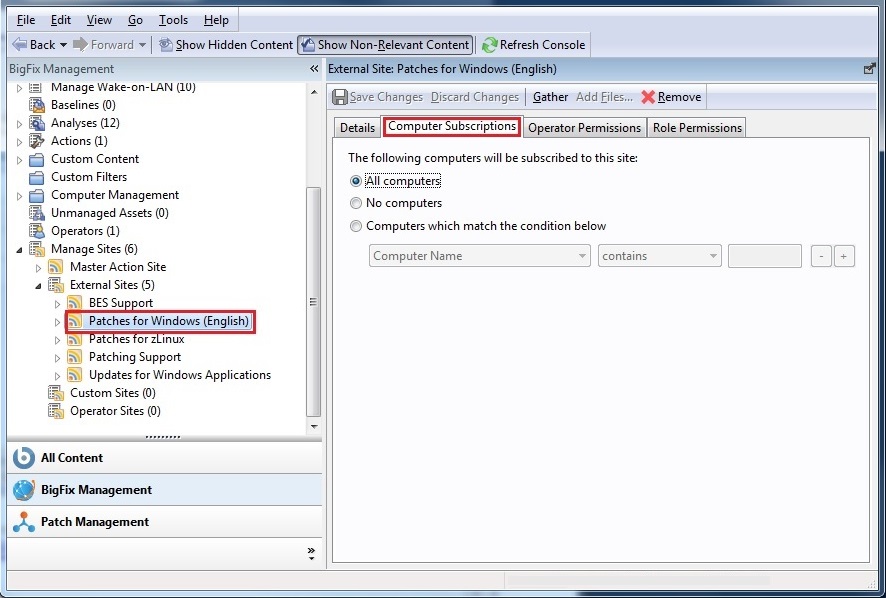Click the Computer Management folder icon
Screen dimensions: 886x598
point(37,196)
